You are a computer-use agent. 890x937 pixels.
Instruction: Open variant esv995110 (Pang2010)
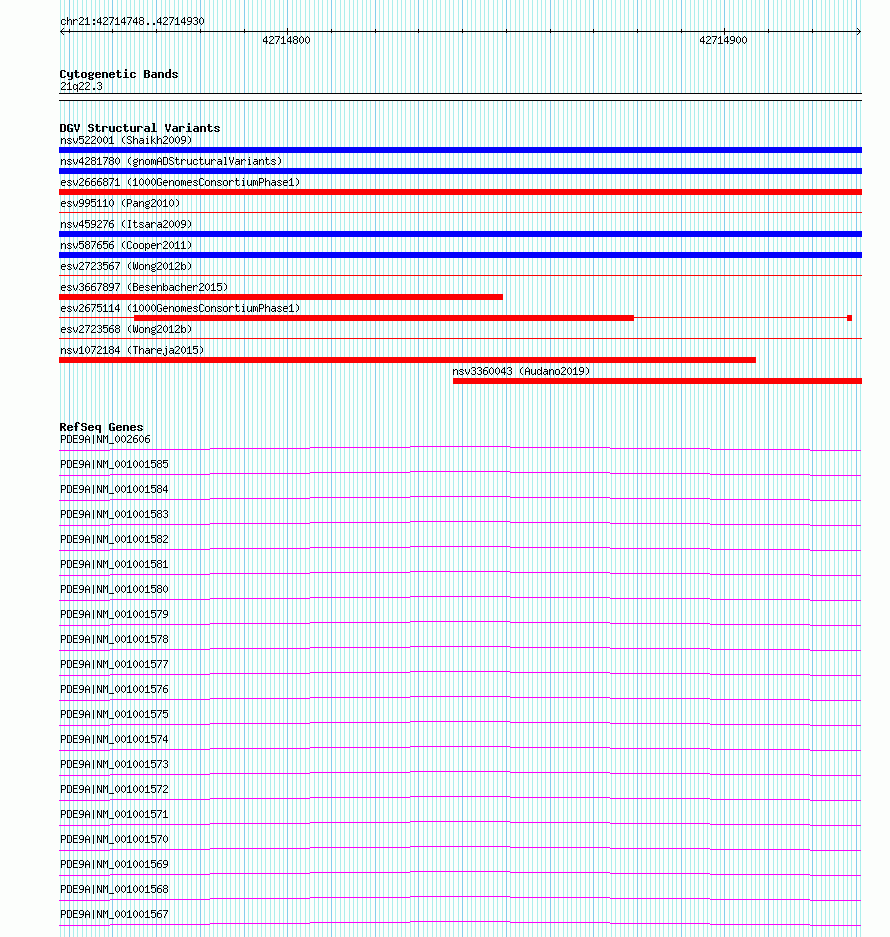120,203
